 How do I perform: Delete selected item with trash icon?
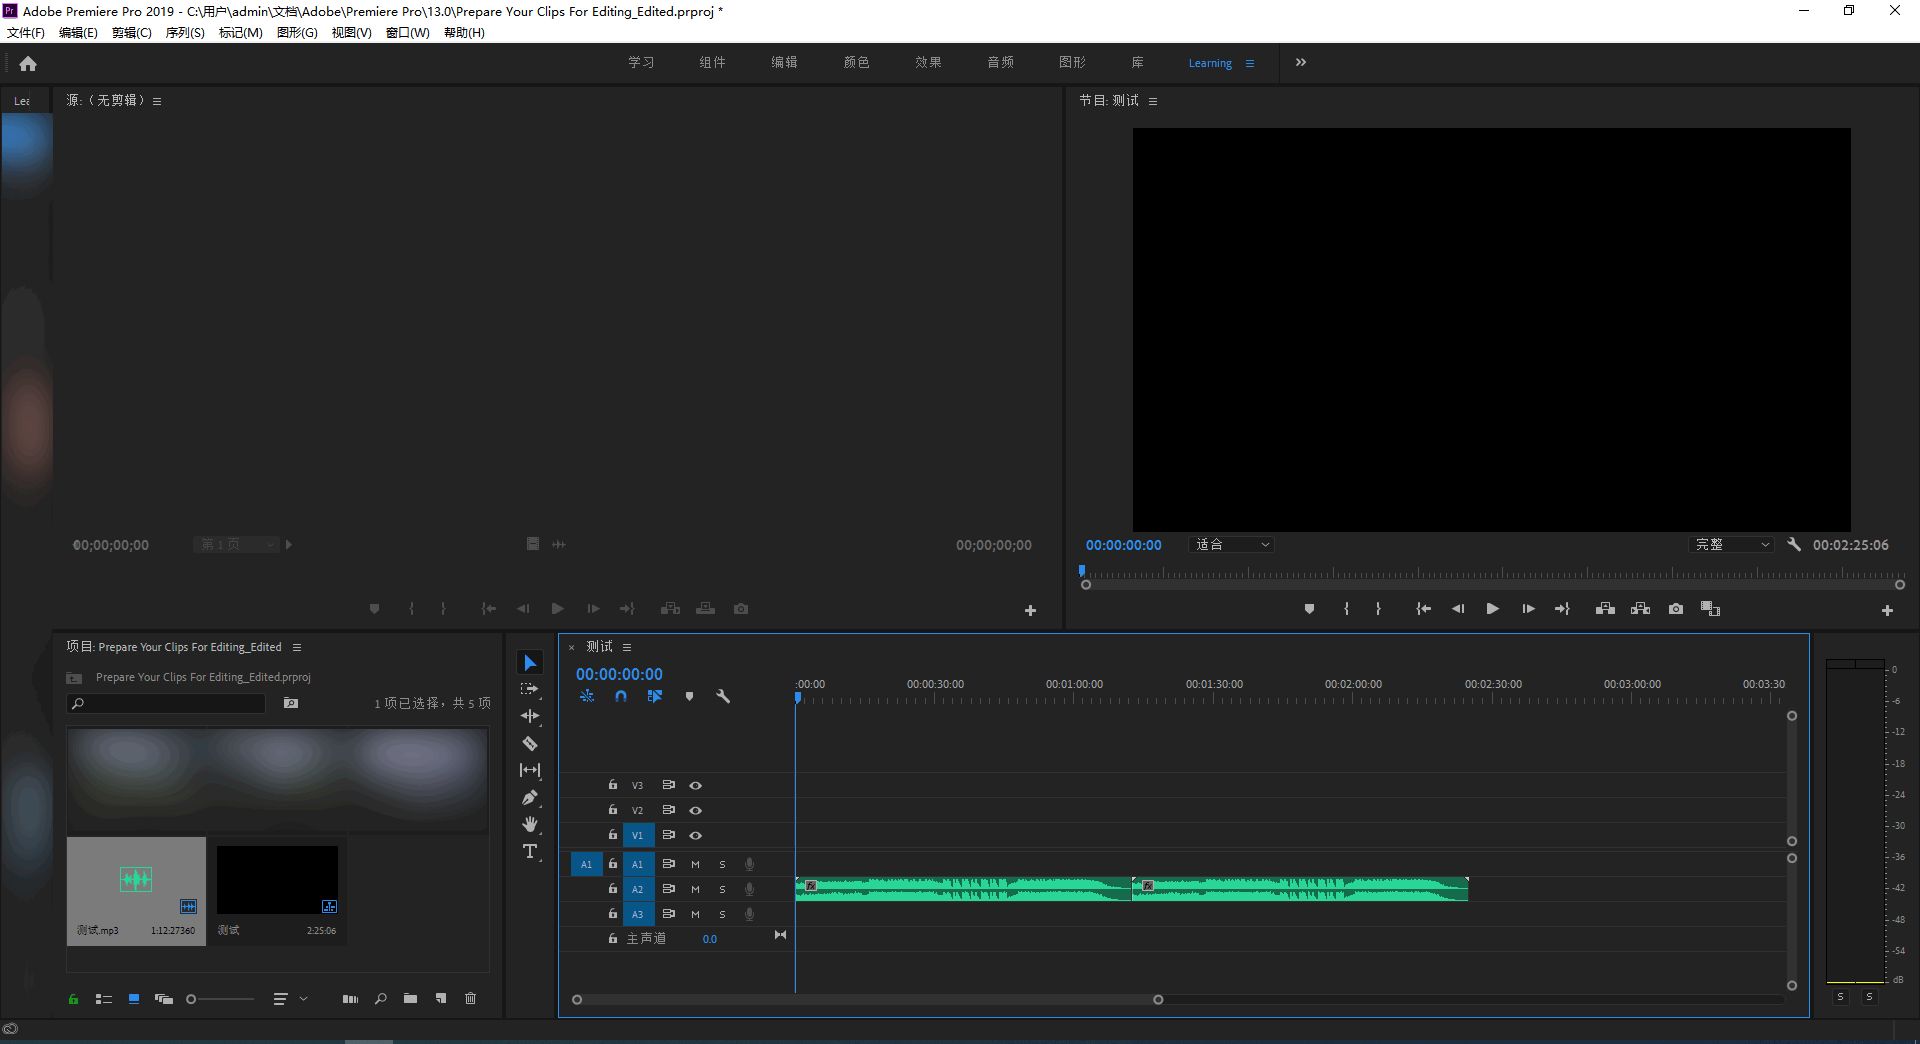tap(470, 998)
